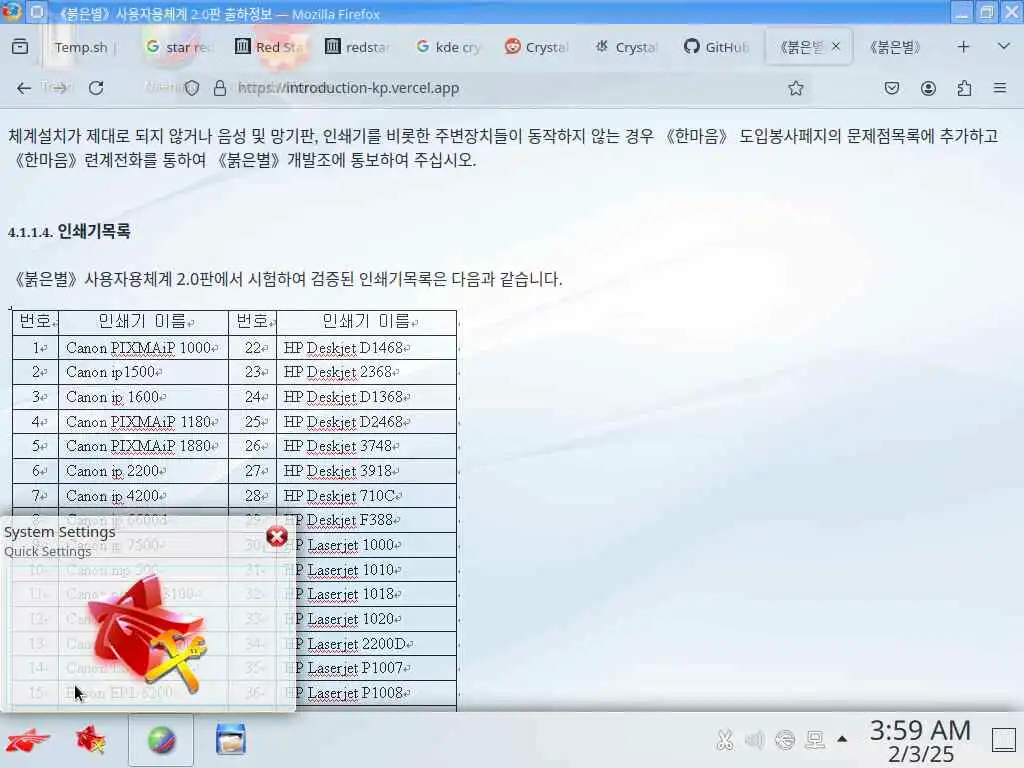Viewport: 1024px width, 768px height.
Task: Open the Red Star start menu
Action: click(27, 741)
